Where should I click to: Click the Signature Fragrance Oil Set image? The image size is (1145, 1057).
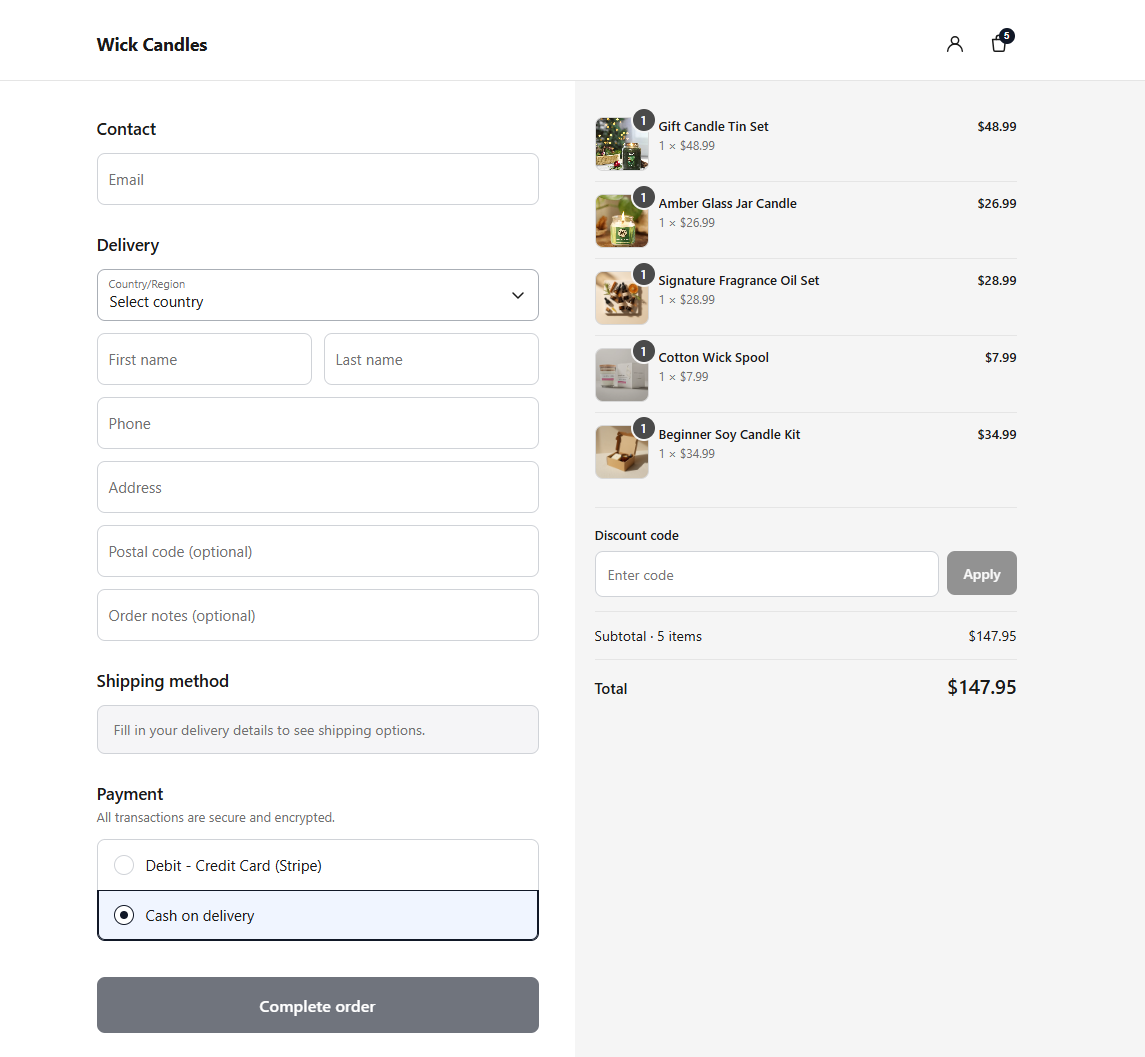tap(621, 298)
